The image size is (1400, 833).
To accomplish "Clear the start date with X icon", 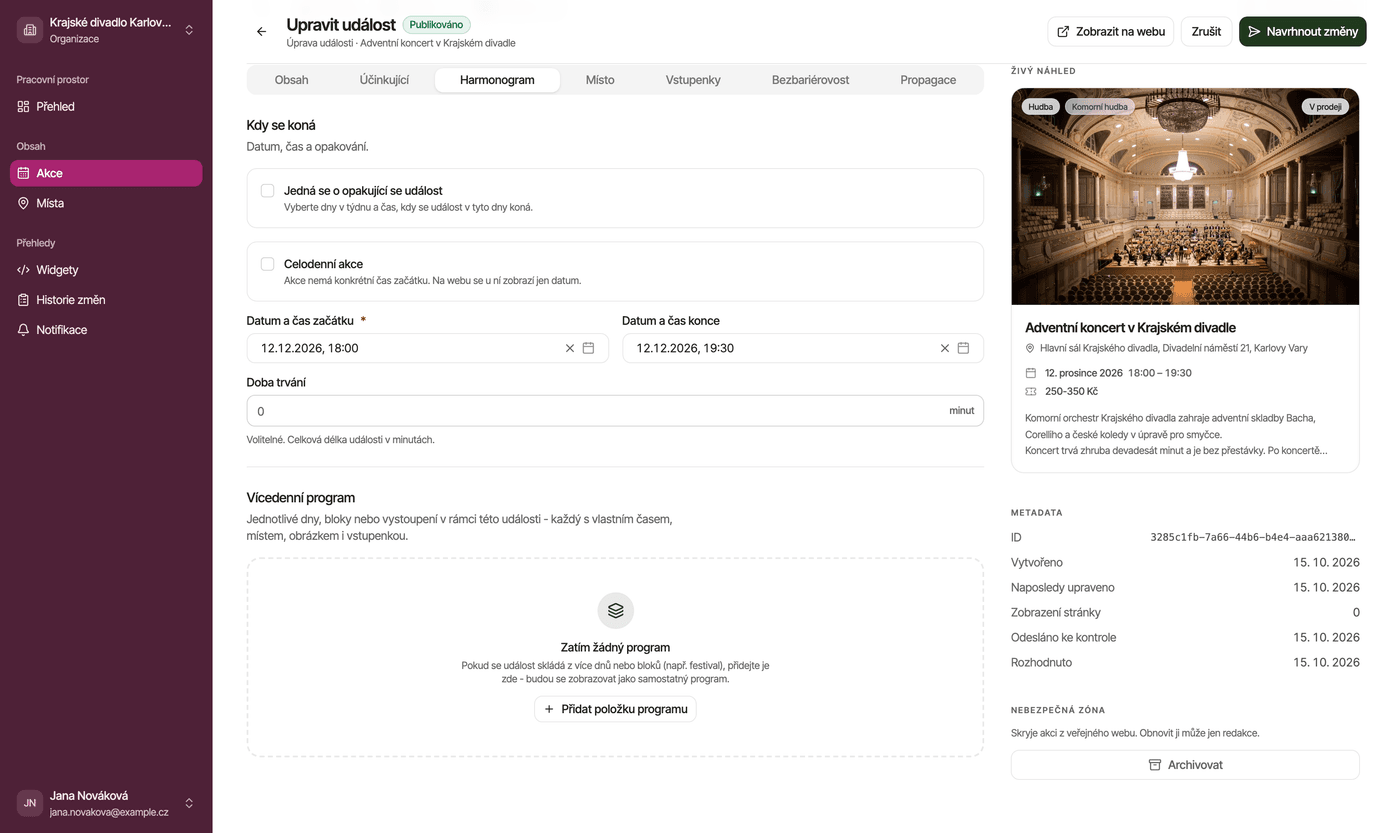I will [570, 348].
